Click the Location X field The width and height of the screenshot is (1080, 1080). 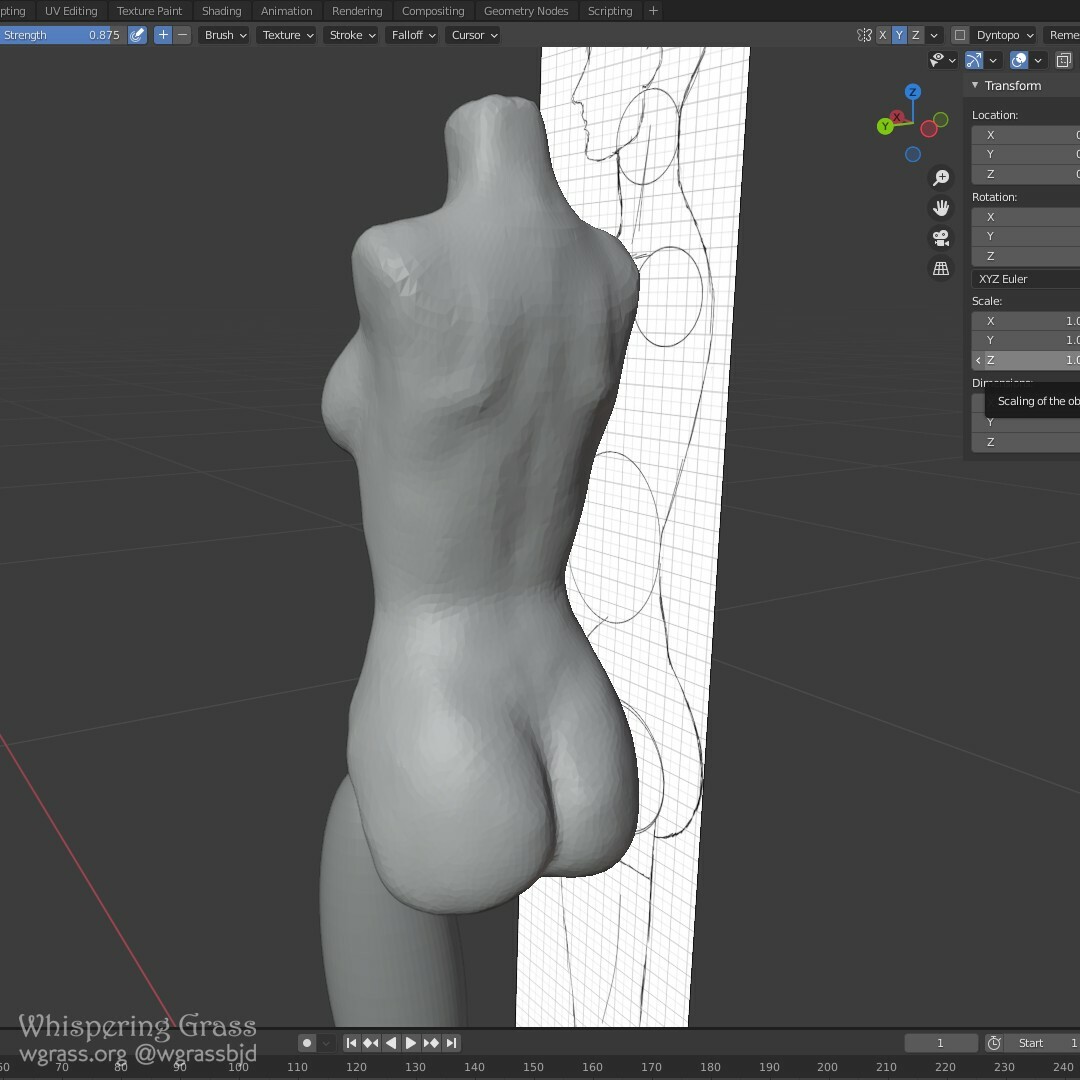[x=1026, y=135]
